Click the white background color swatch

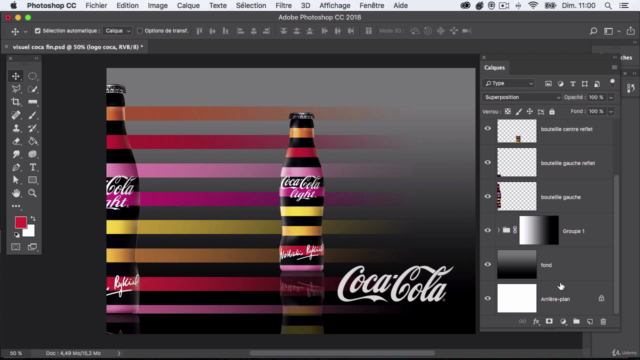tap(29, 231)
